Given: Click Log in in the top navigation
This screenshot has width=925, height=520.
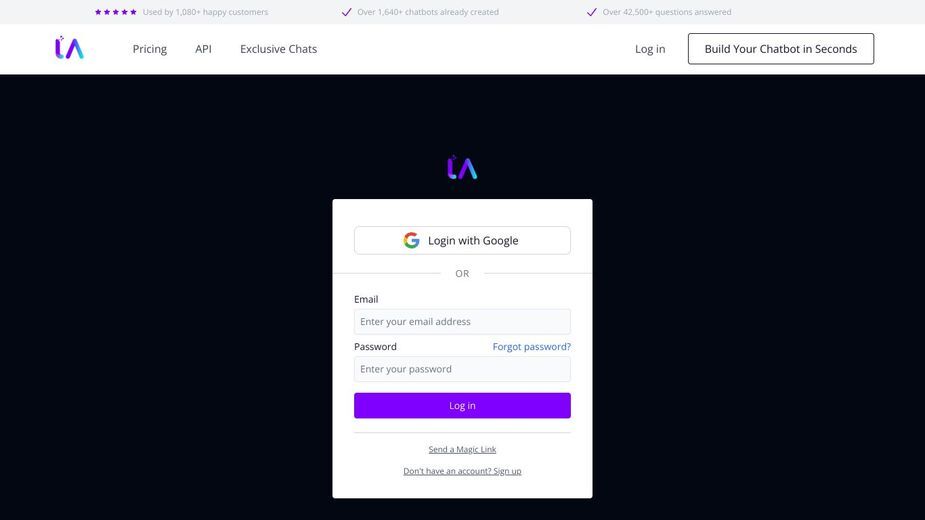Looking at the screenshot, I should 650,49.
